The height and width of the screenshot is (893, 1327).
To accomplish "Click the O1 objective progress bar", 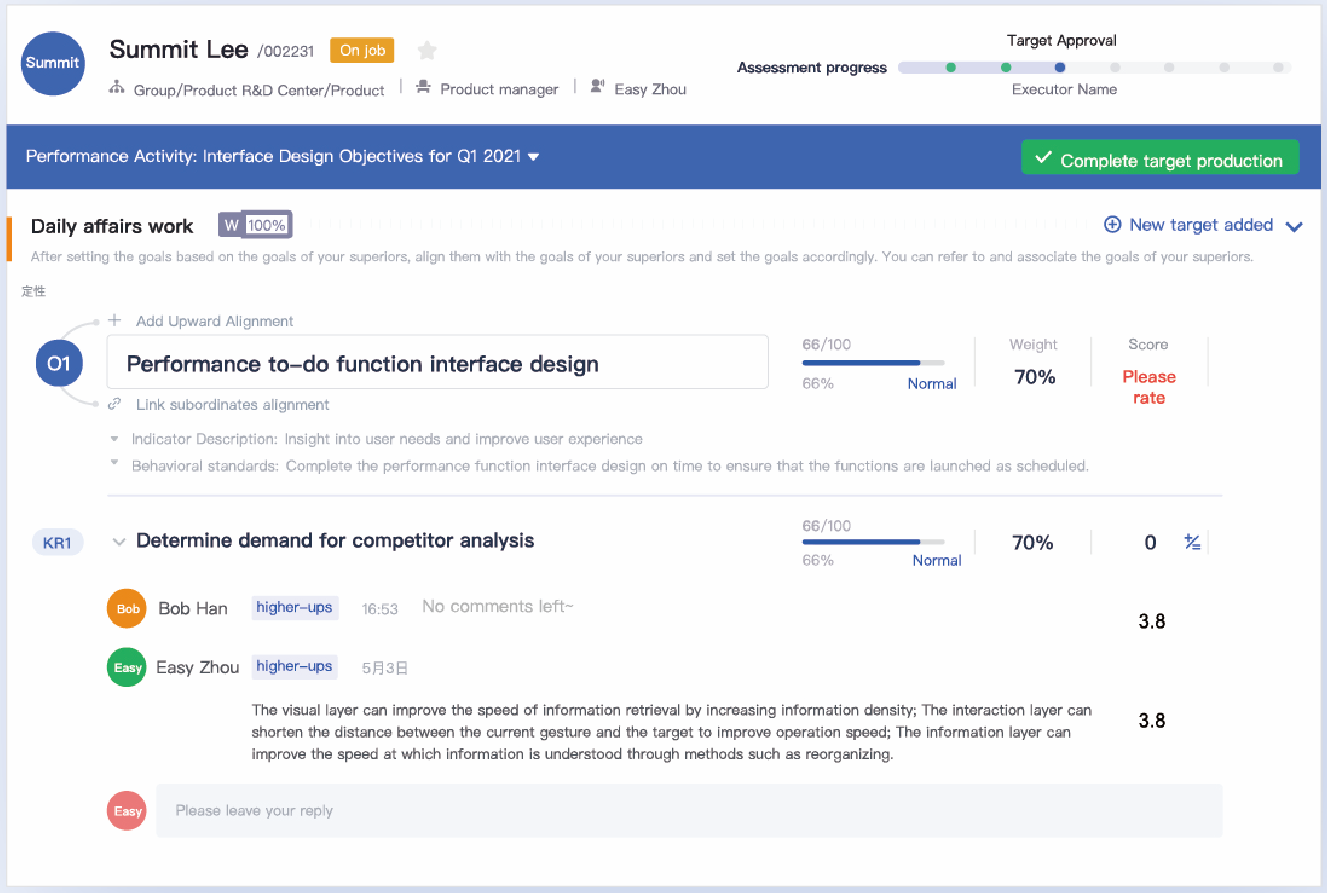I will point(873,363).
